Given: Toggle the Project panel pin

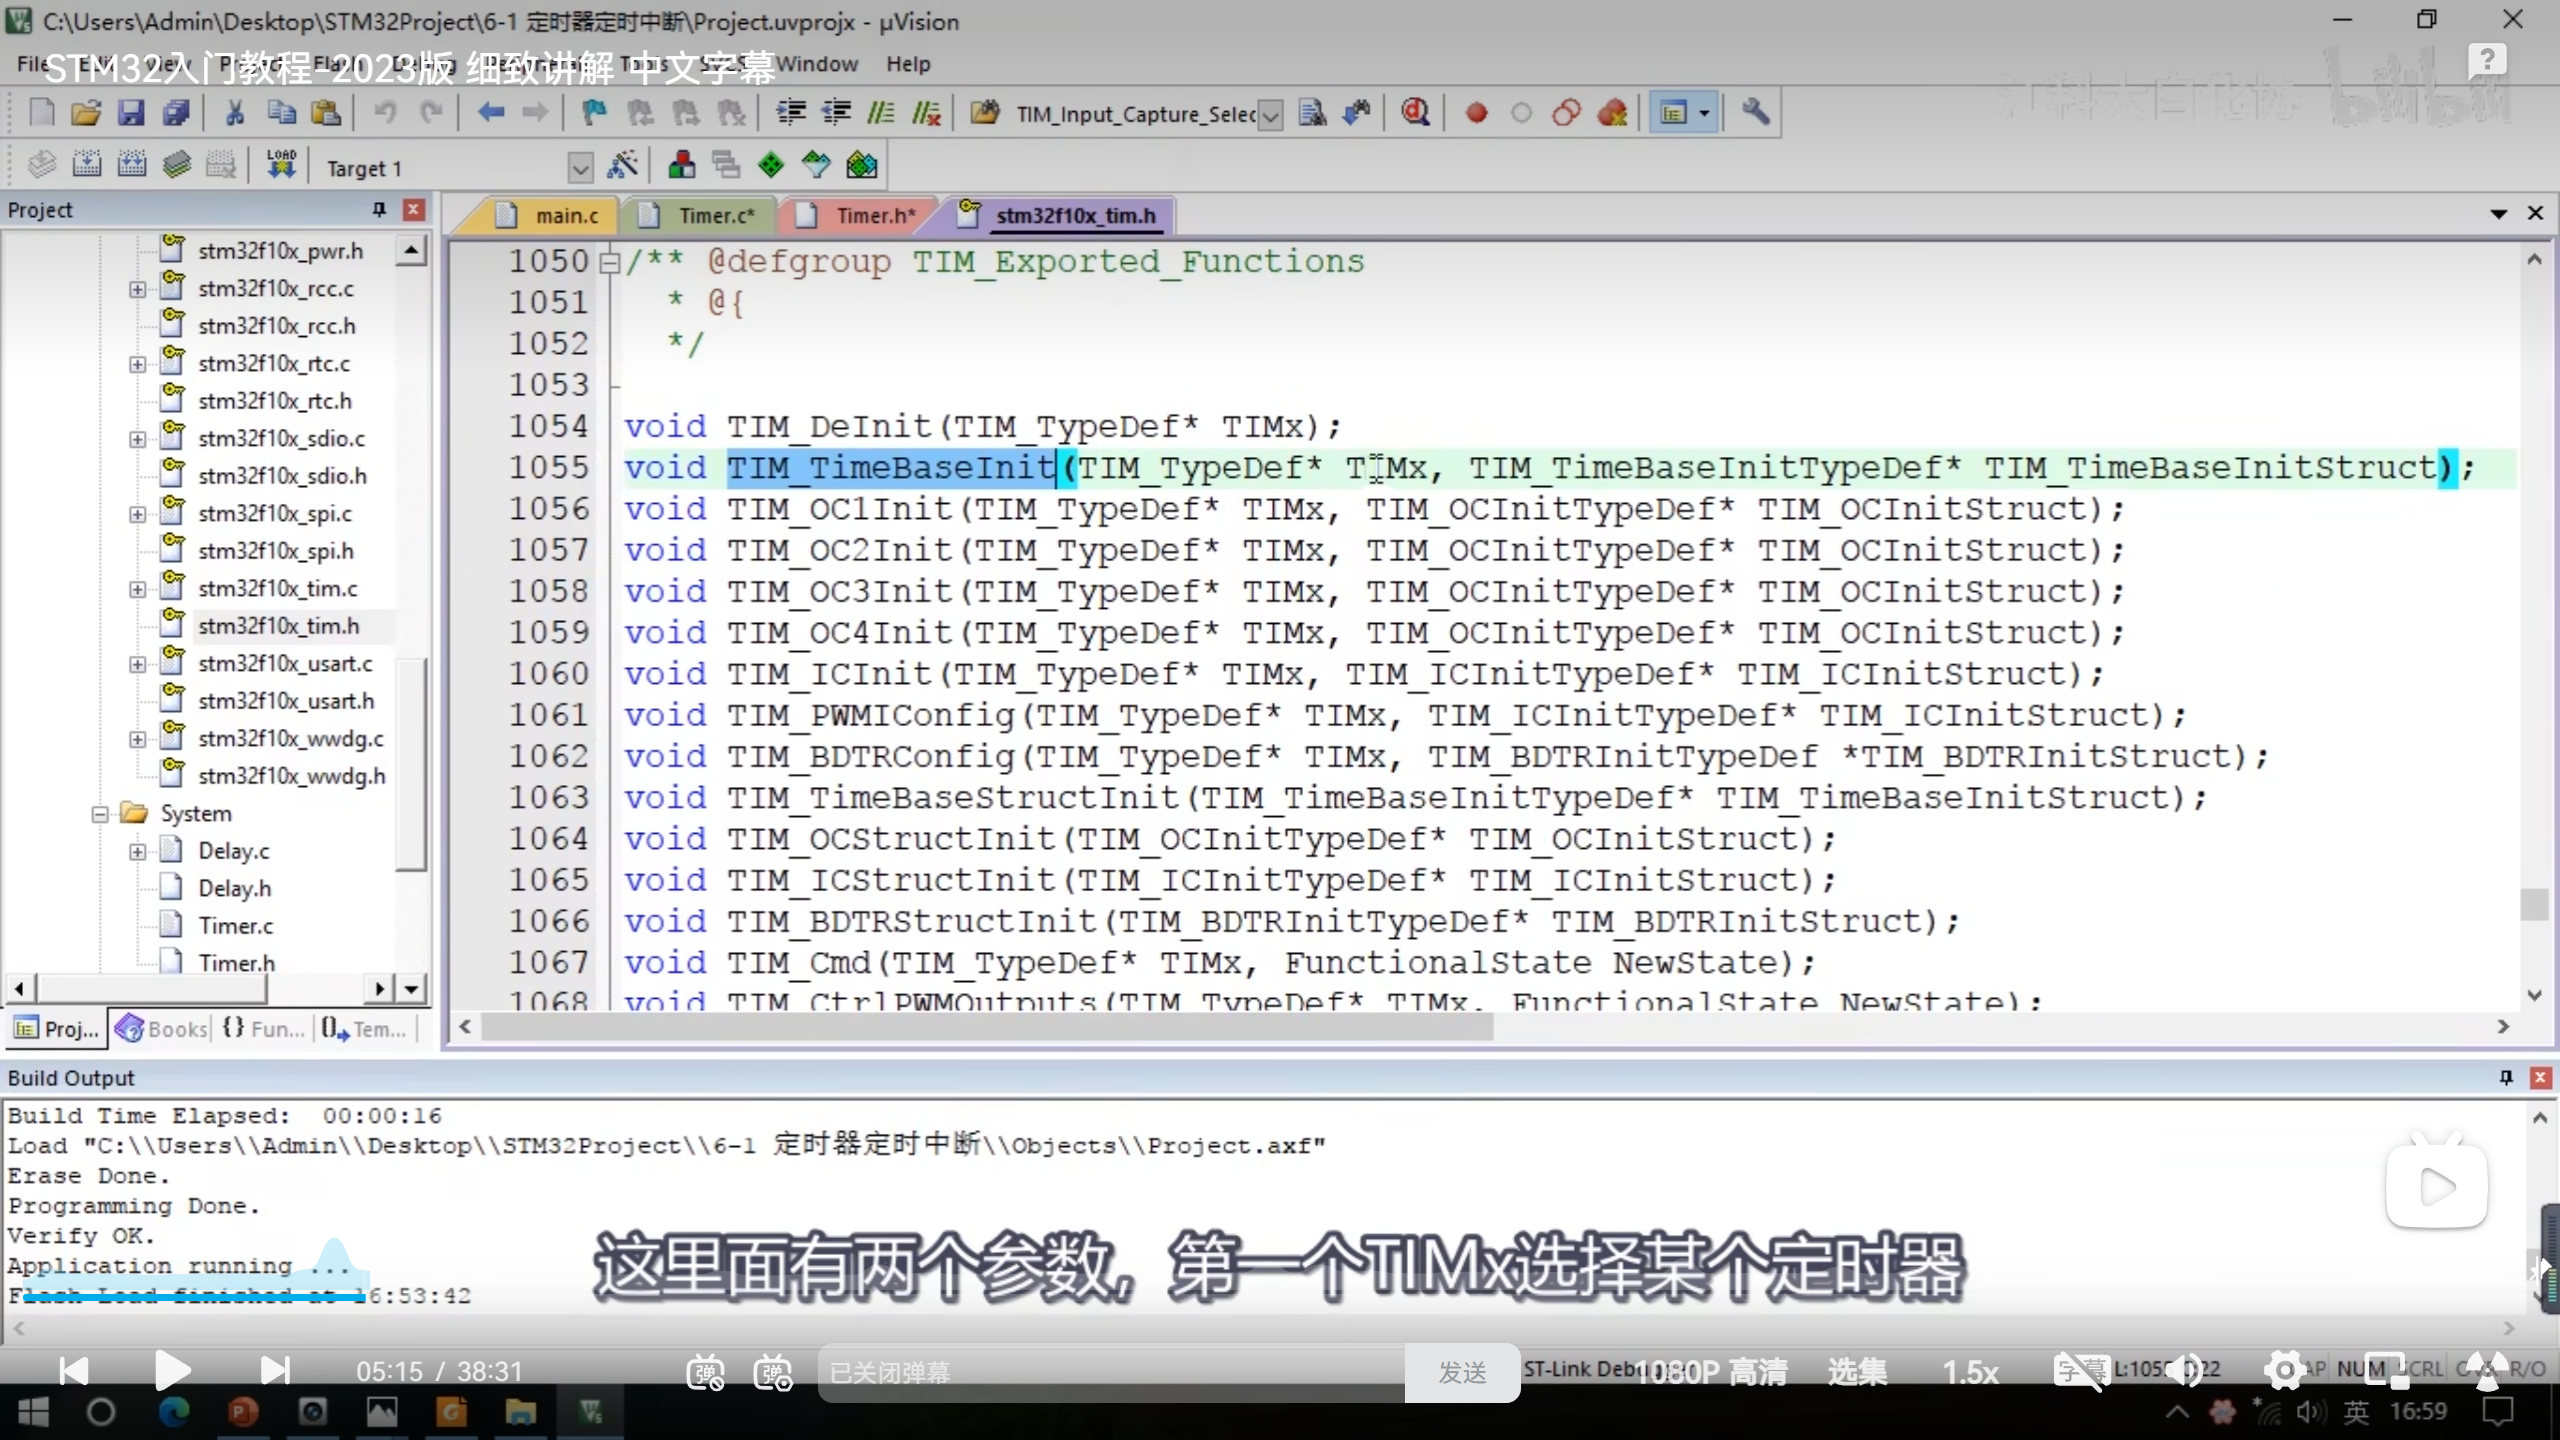Looking at the screenshot, I should click(x=379, y=209).
